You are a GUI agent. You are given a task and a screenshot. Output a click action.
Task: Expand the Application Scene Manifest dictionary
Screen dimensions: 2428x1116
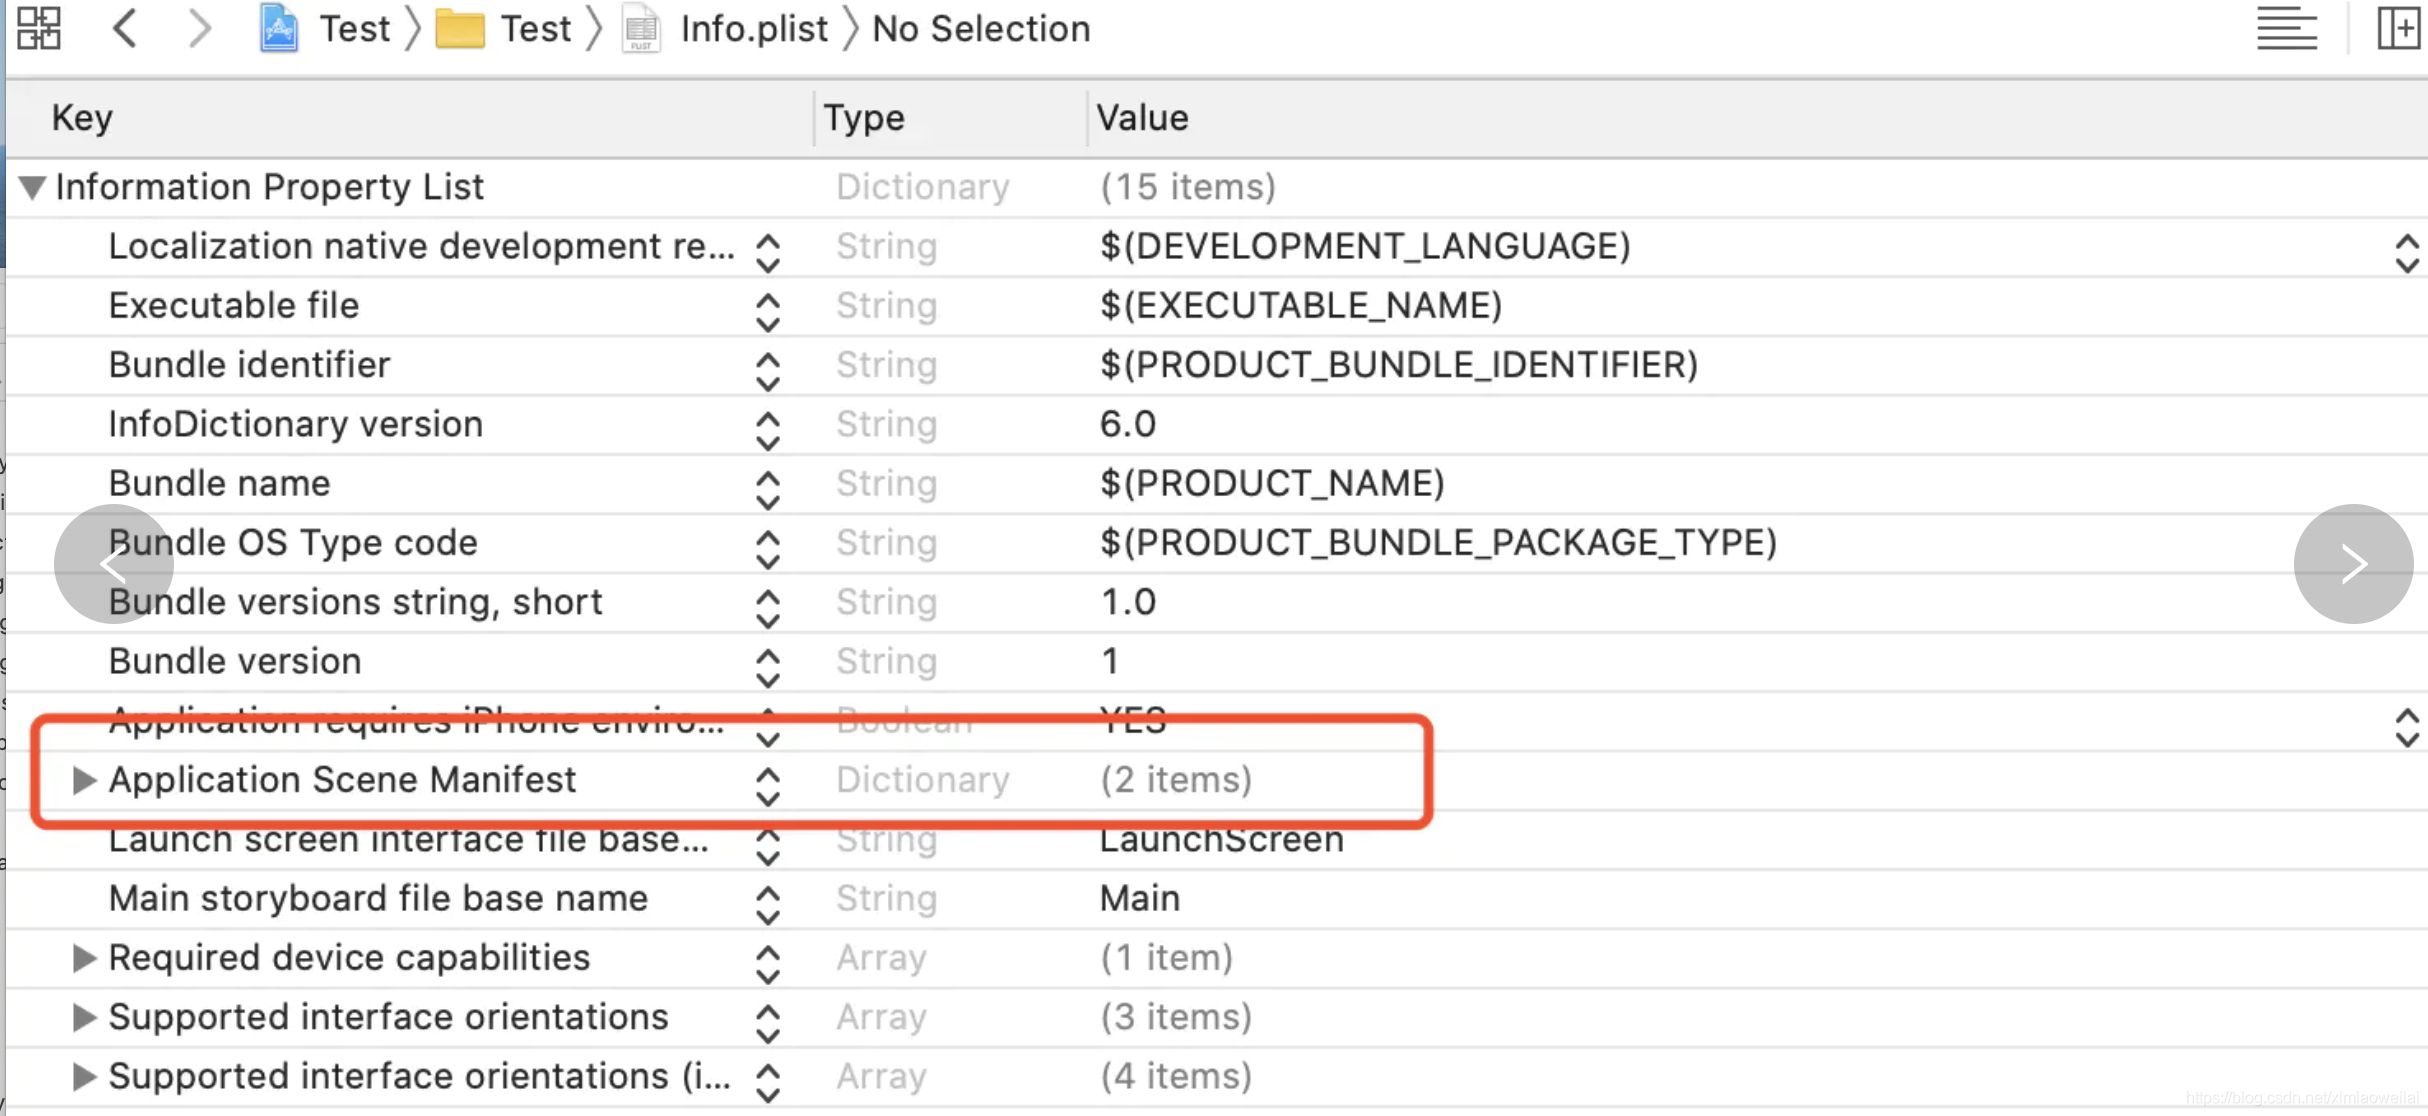click(x=84, y=780)
